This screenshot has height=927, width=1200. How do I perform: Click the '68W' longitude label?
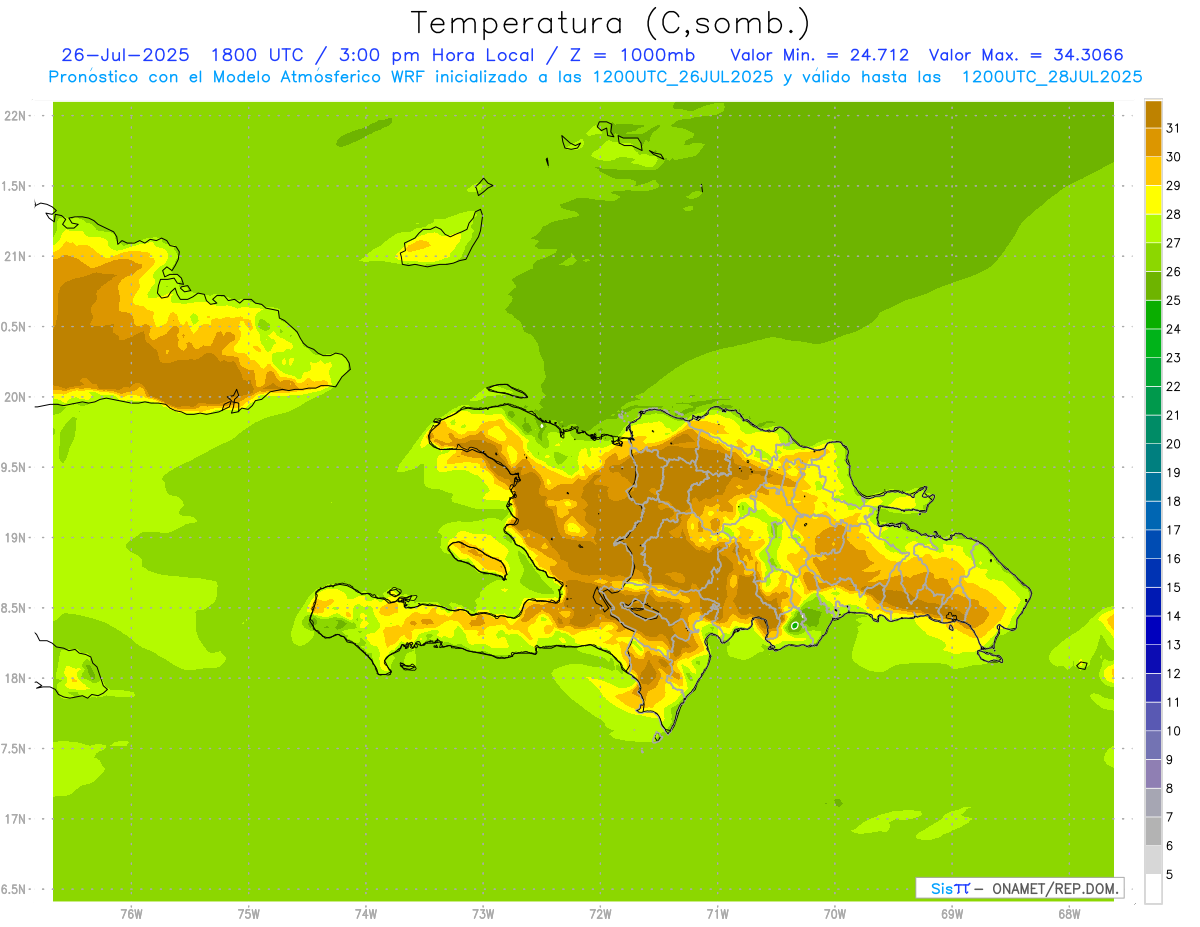tap(1069, 914)
